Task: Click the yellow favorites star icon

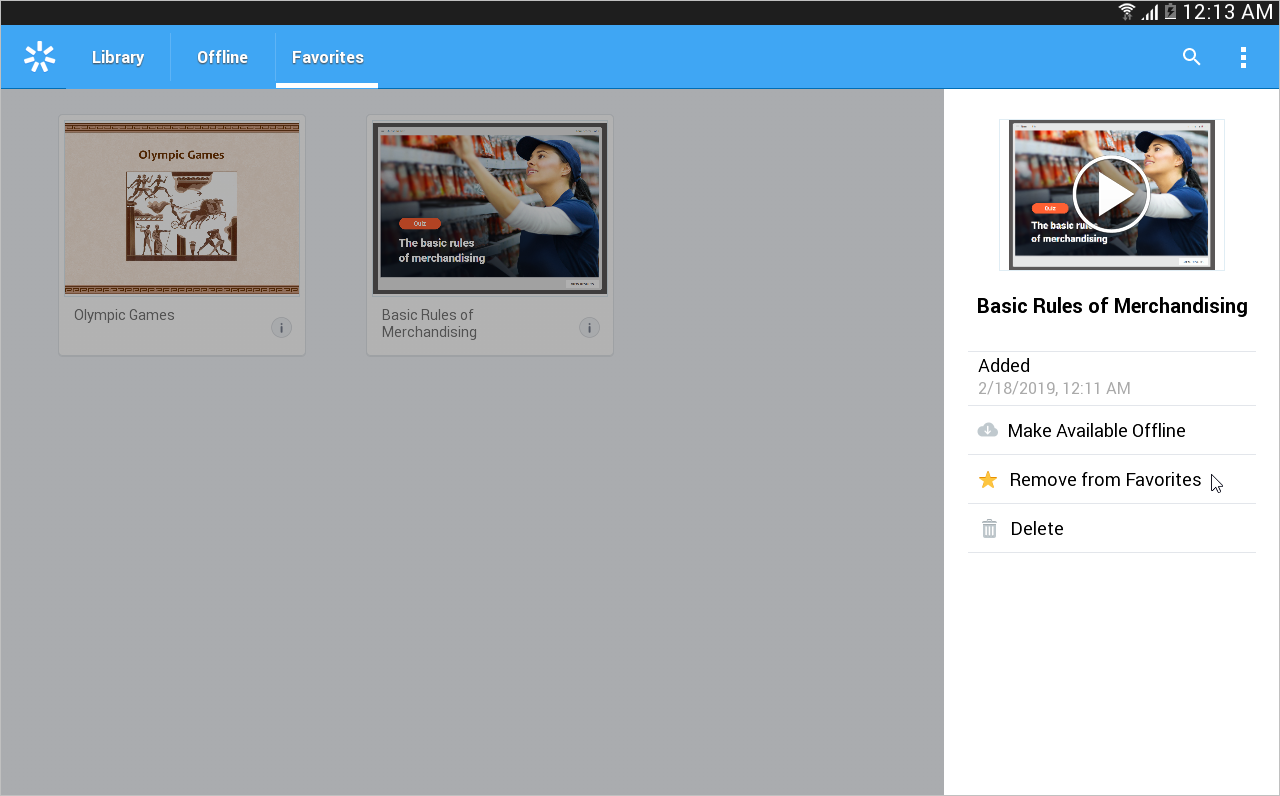Action: click(988, 480)
